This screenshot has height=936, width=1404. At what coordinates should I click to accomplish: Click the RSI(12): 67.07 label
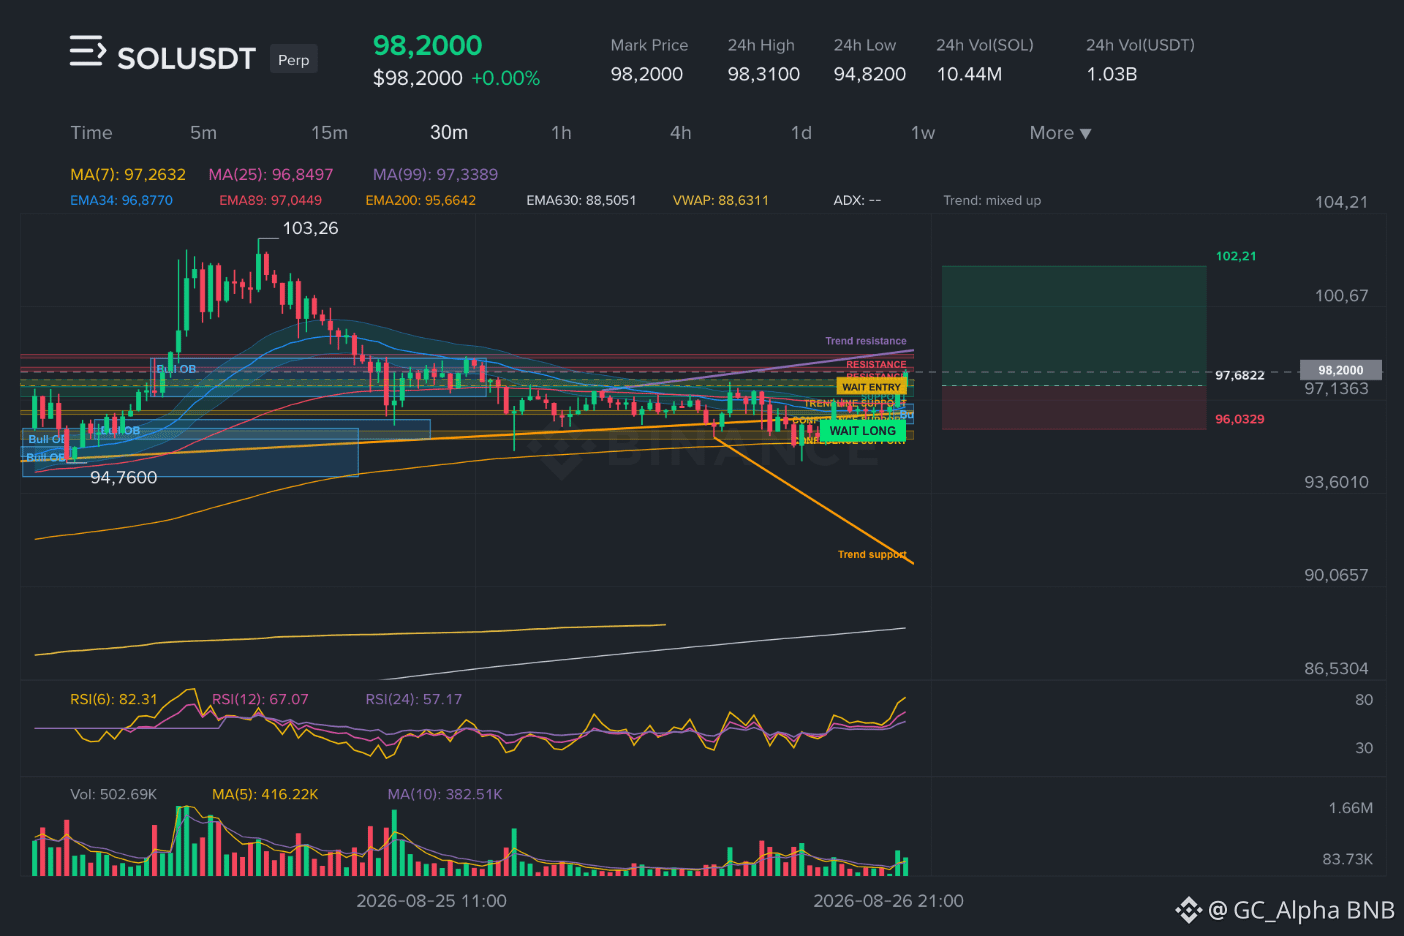coord(260,699)
